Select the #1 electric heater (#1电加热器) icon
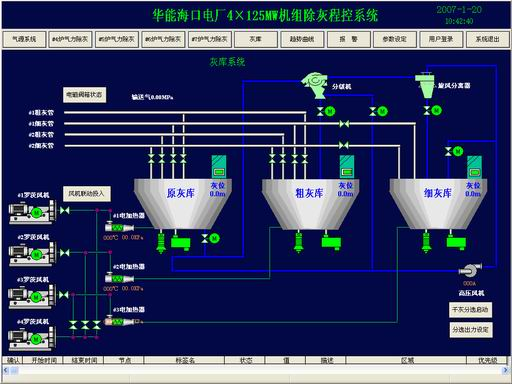Screen dimensions: 512x384 click(x=119, y=227)
